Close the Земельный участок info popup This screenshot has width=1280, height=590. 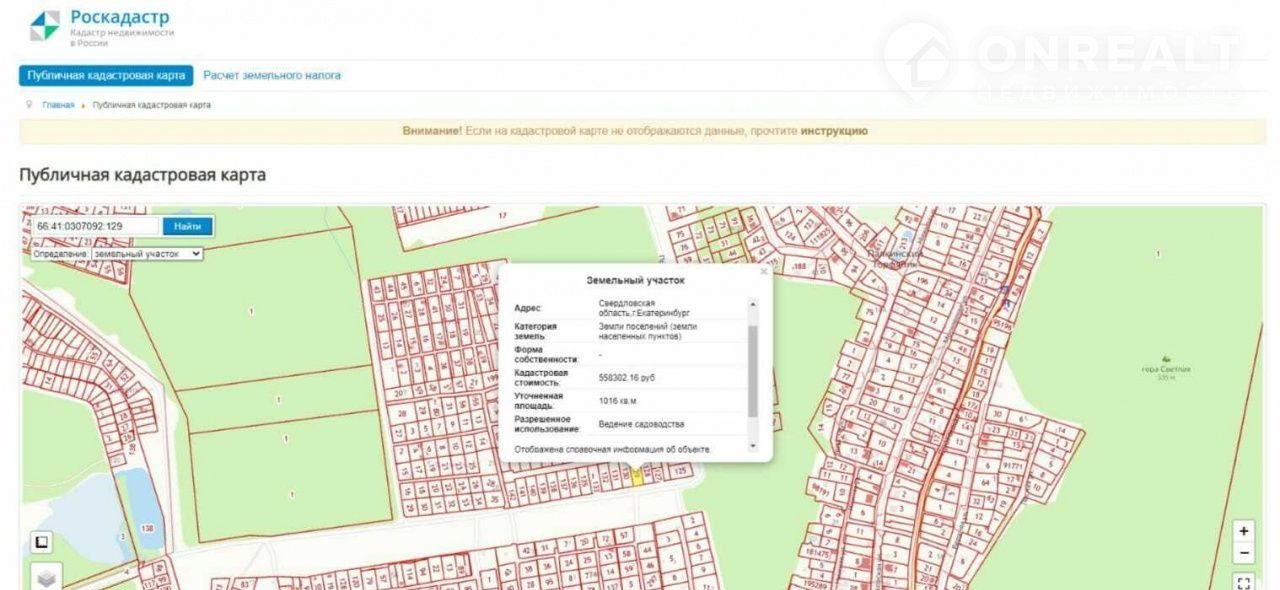[x=763, y=271]
